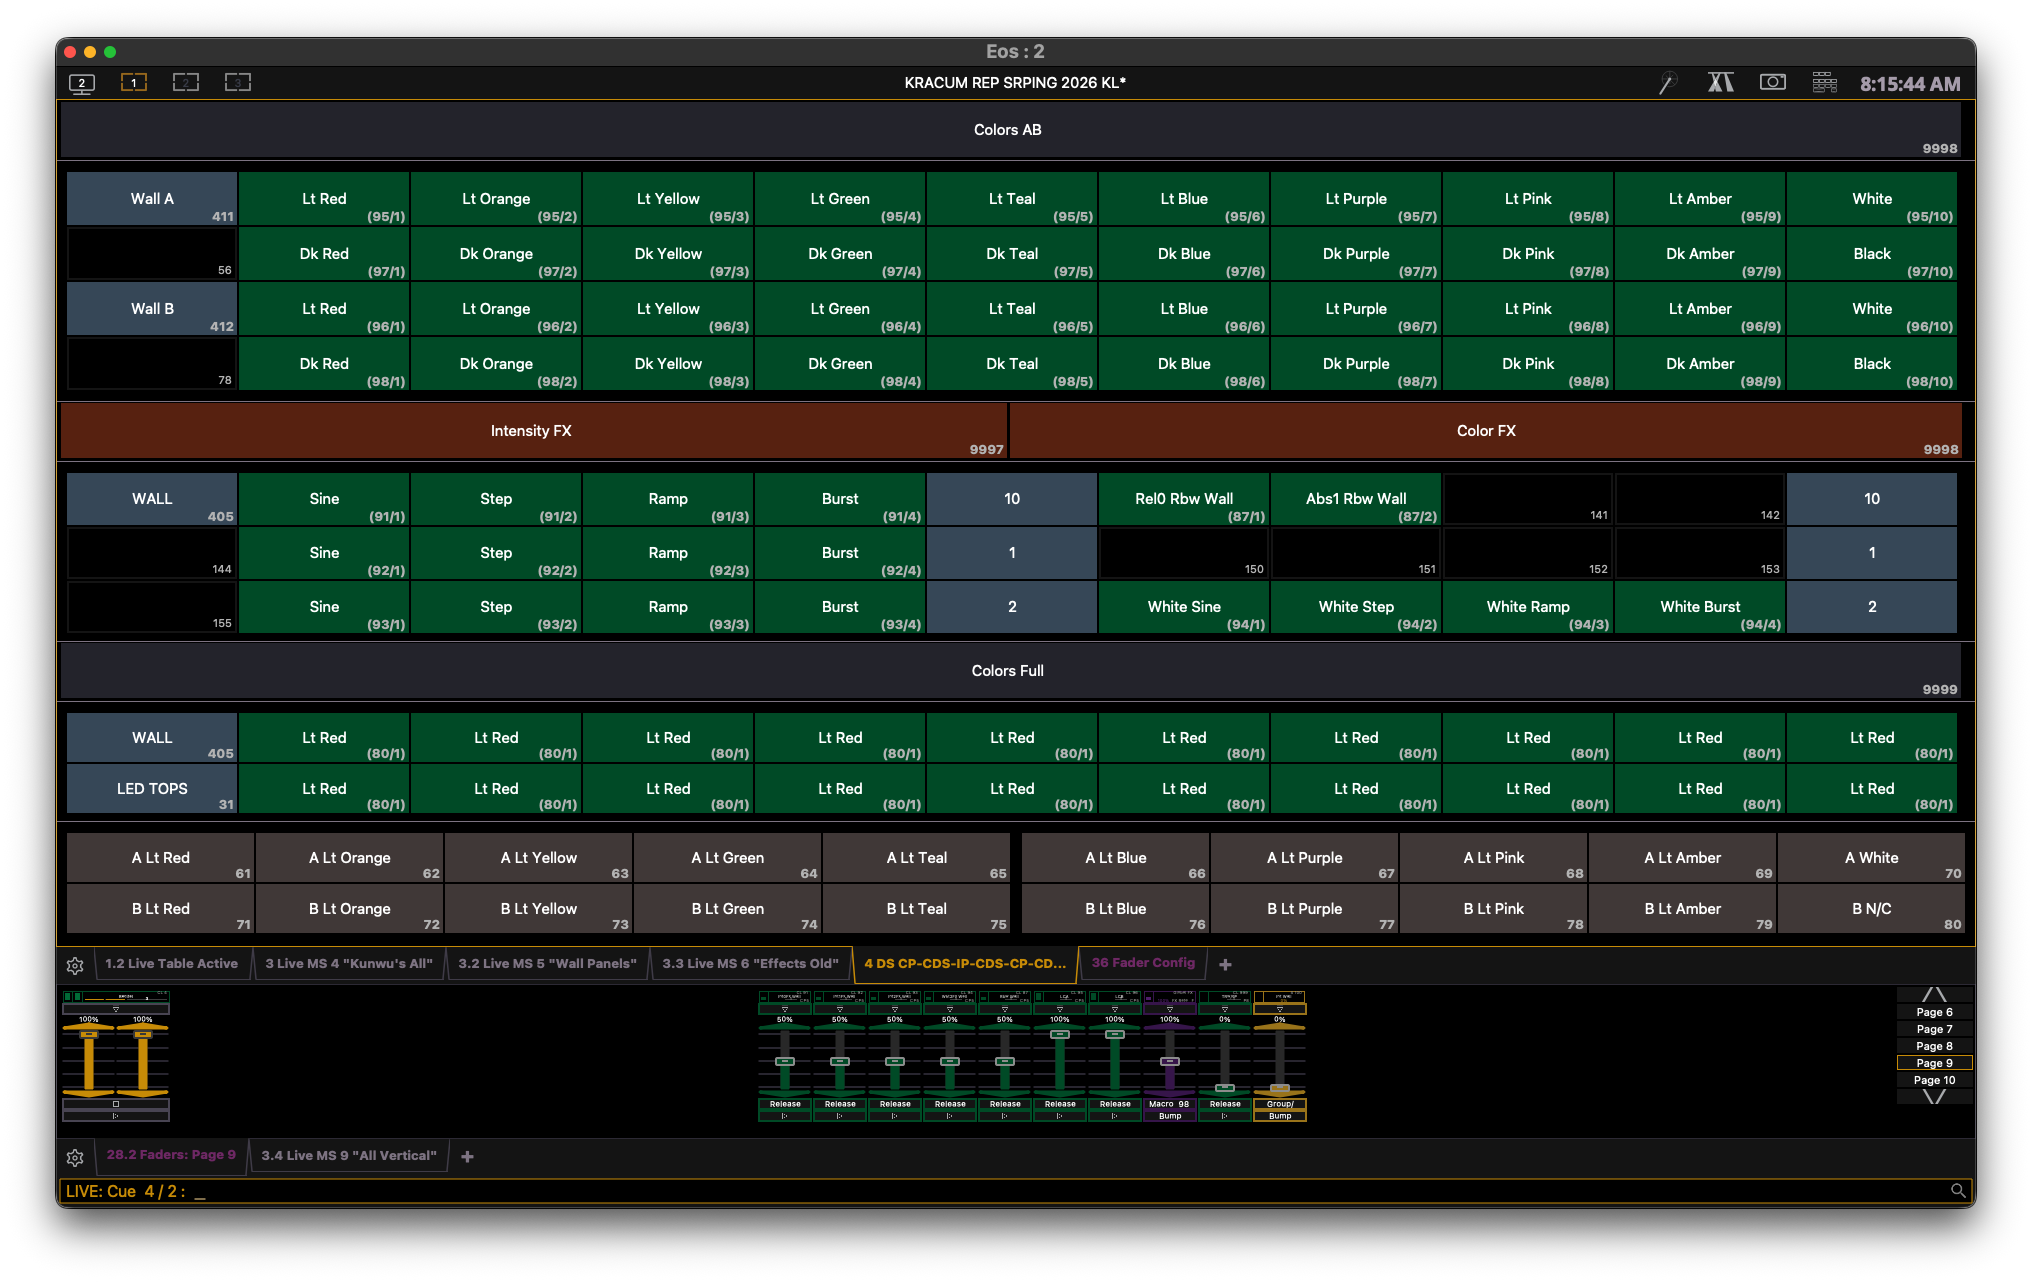This screenshot has height=1282, width=2032.
Task: Select Wall A group 411
Action: pos(152,199)
